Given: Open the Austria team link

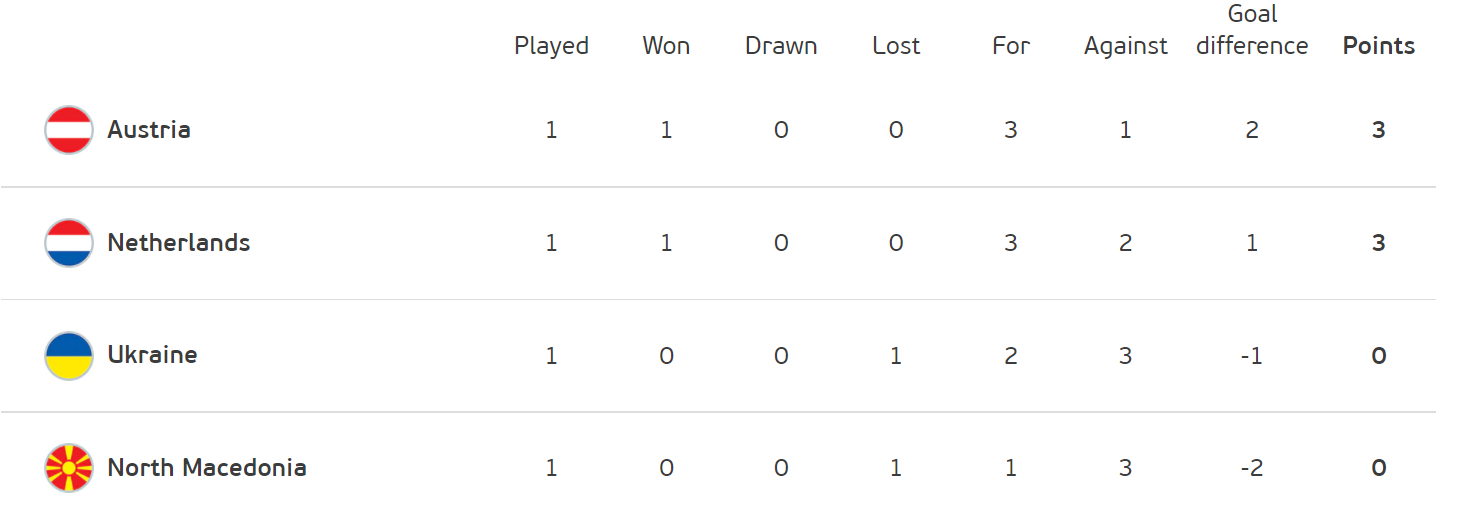Looking at the screenshot, I should (x=149, y=130).
